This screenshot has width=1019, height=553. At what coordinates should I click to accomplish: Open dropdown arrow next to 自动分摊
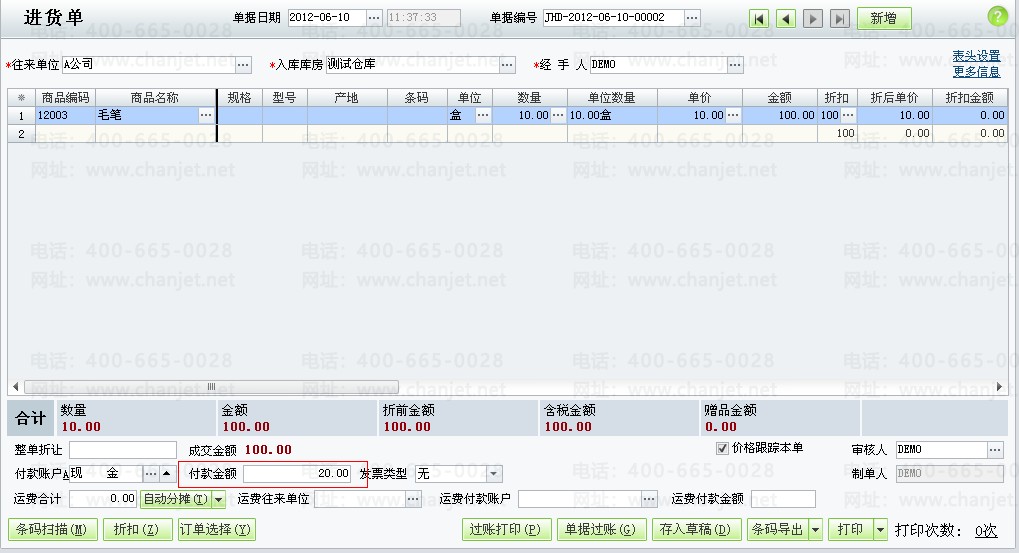click(218, 499)
